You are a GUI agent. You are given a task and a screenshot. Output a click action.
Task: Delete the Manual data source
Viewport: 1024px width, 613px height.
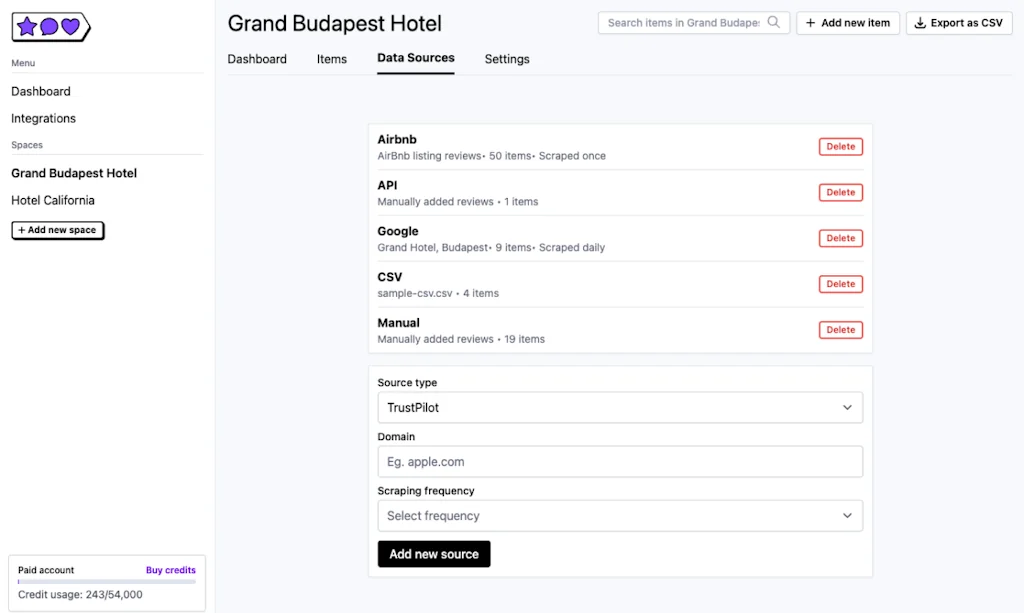click(840, 329)
